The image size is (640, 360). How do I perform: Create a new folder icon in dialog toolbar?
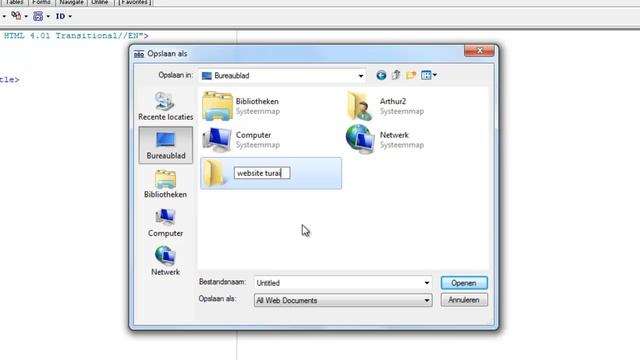pyautogui.click(x=411, y=75)
